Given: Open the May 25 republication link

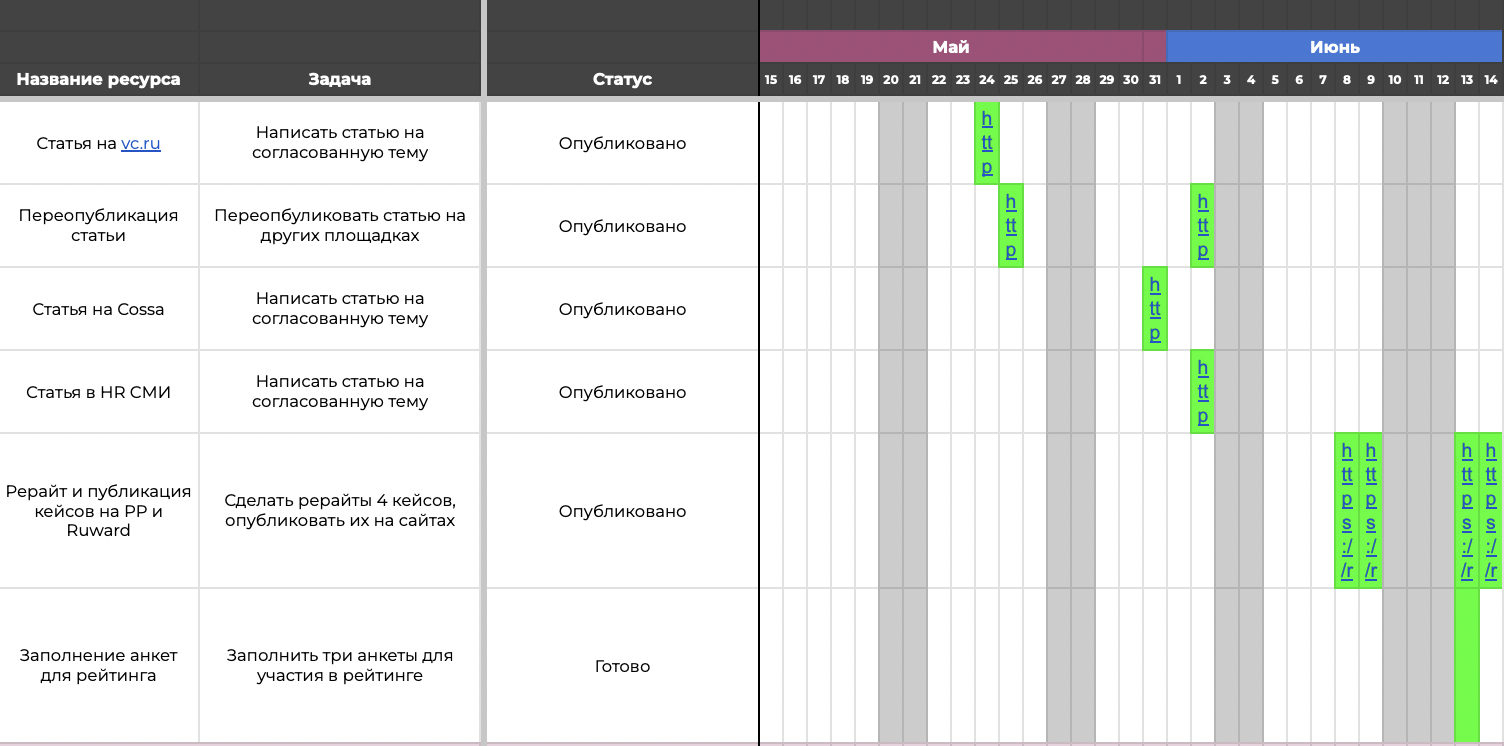Looking at the screenshot, I should click(x=1011, y=226).
